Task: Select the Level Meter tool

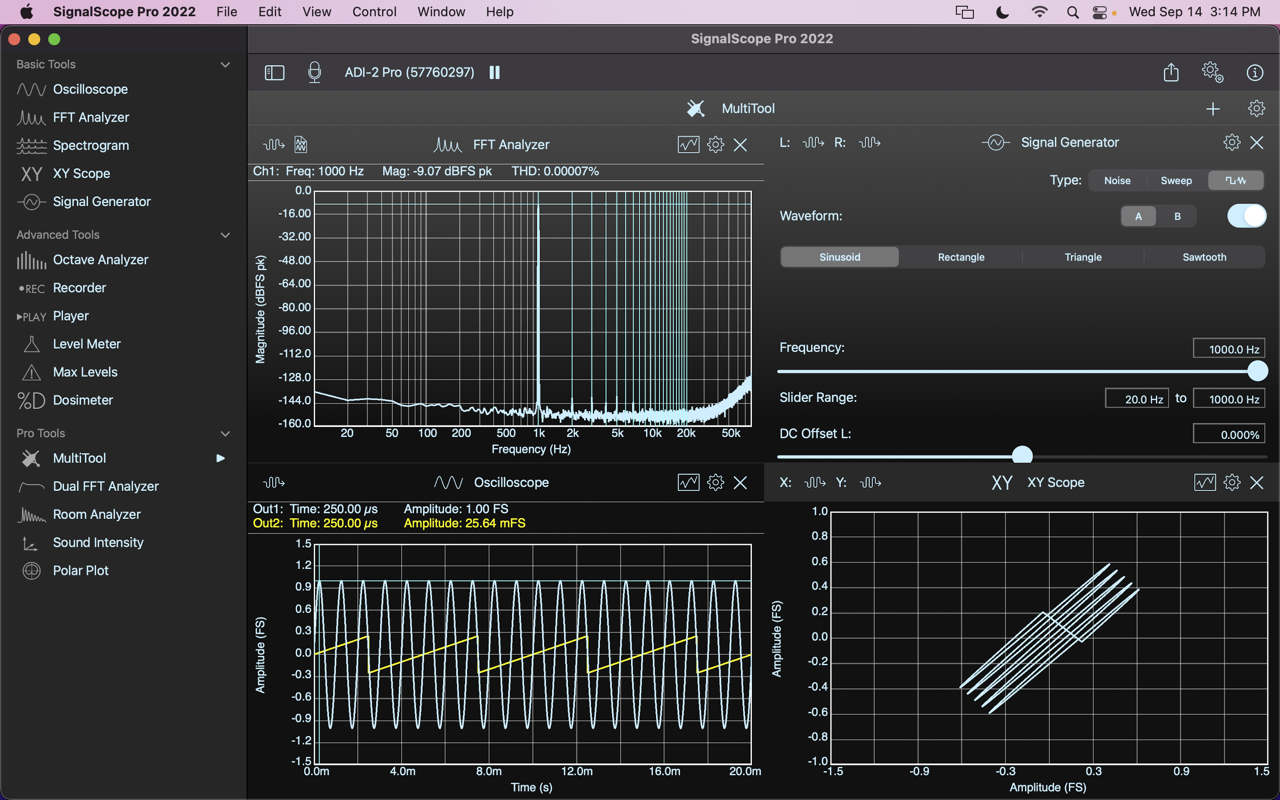Action: pos(86,343)
